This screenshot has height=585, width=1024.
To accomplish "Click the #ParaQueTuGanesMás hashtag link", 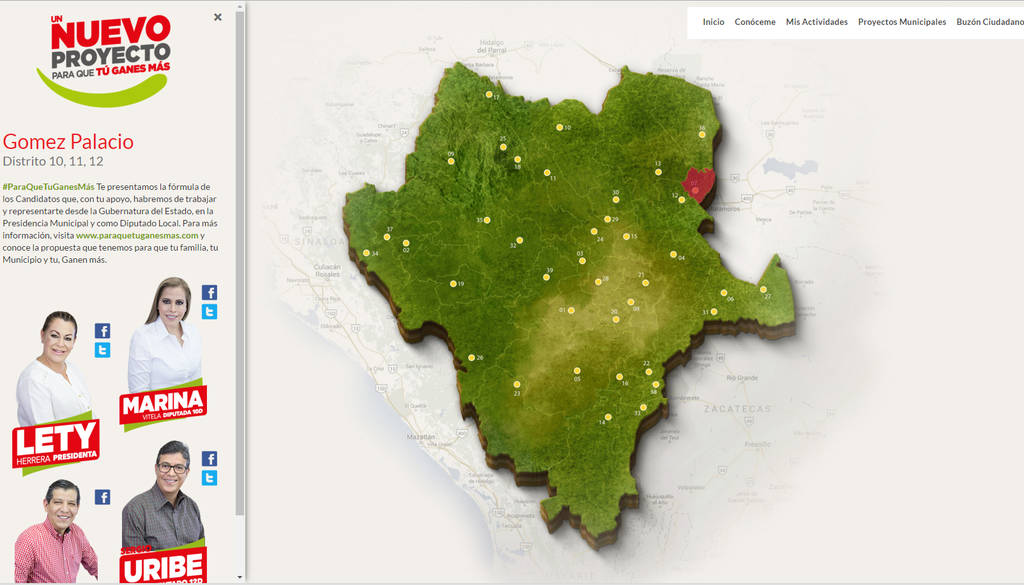I will tap(48, 187).
